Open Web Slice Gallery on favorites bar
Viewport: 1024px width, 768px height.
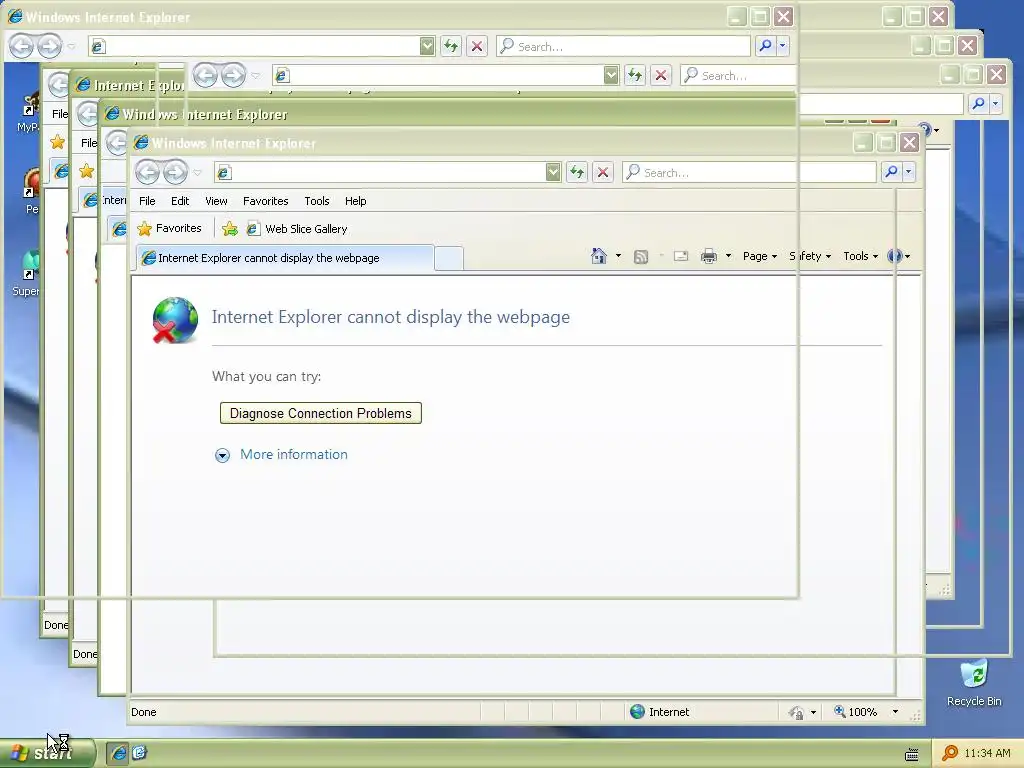[x=297, y=229]
